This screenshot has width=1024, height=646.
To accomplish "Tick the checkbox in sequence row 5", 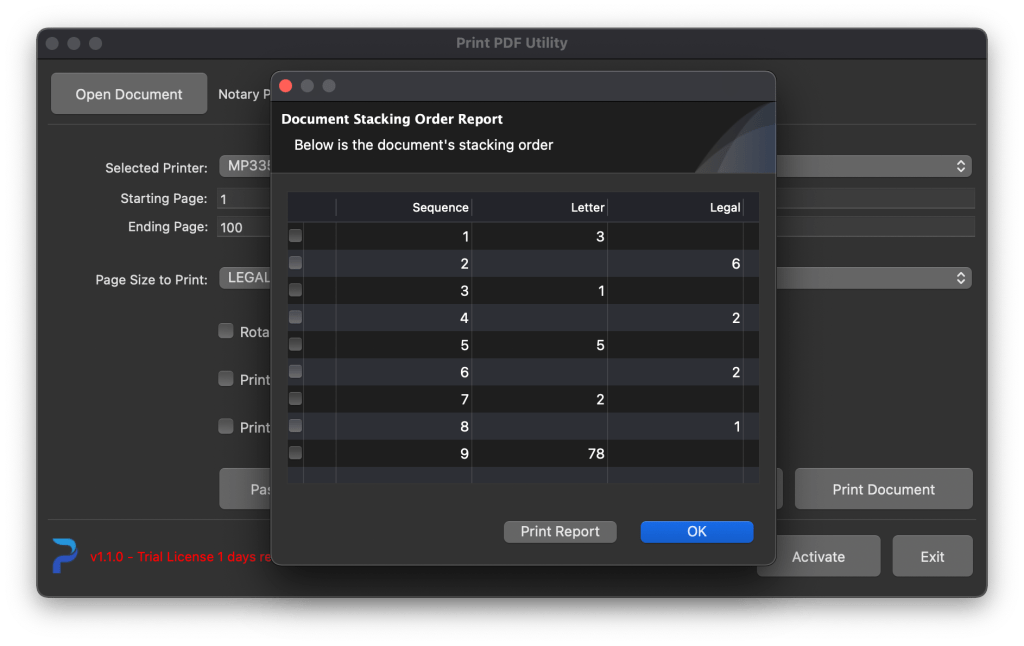I will coord(295,344).
